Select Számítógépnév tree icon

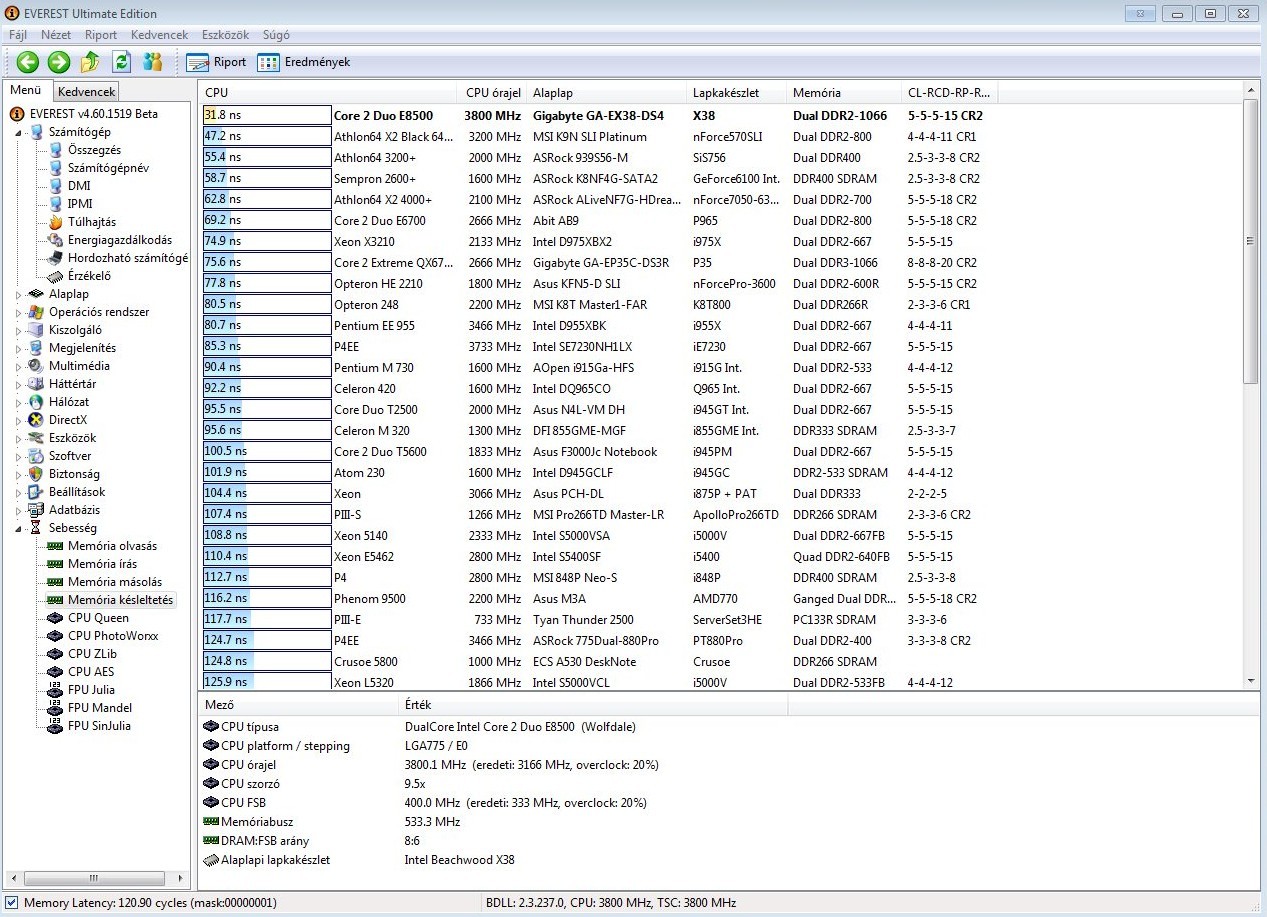coord(56,168)
